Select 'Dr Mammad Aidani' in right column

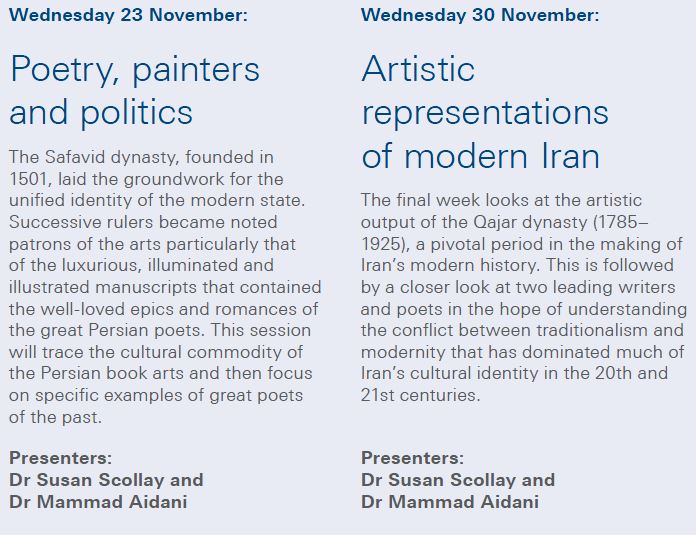pyautogui.click(x=450, y=502)
